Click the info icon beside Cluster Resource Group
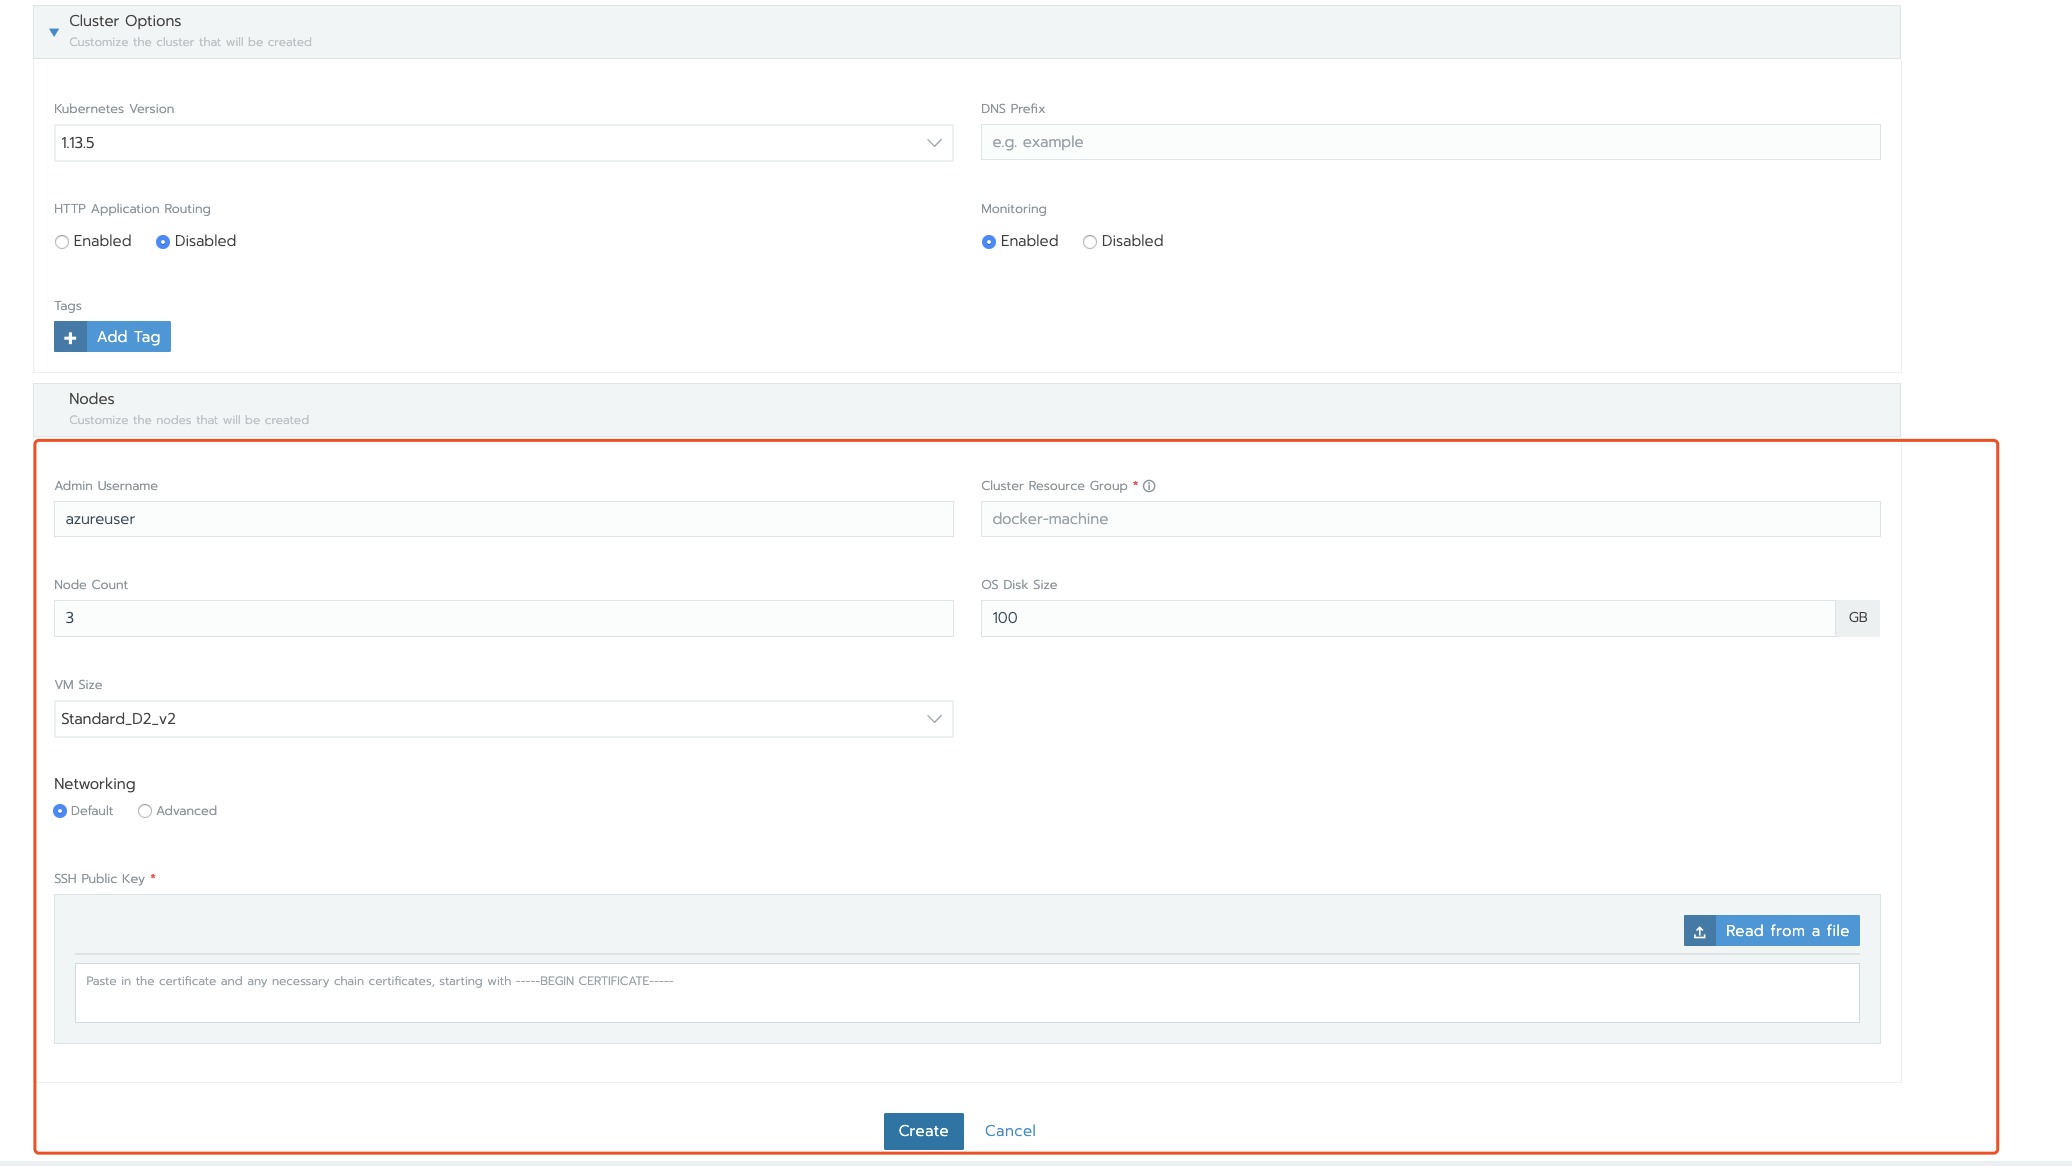2072x1166 pixels. point(1149,486)
